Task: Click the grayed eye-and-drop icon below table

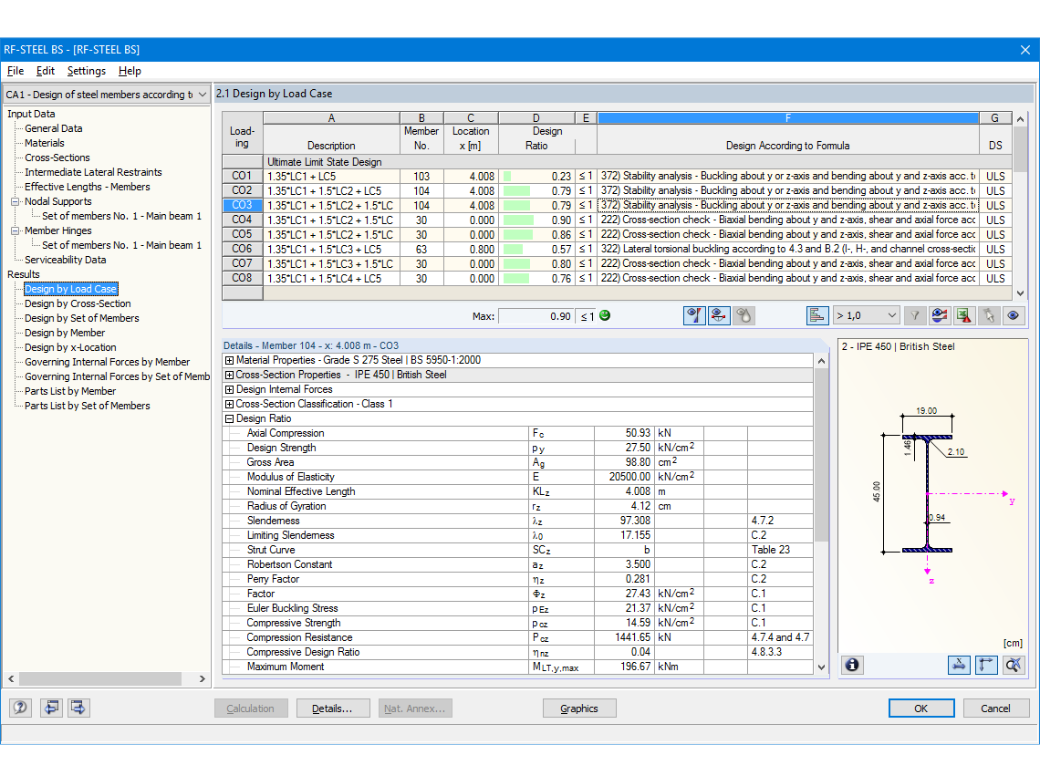Action: coord(744,316)
